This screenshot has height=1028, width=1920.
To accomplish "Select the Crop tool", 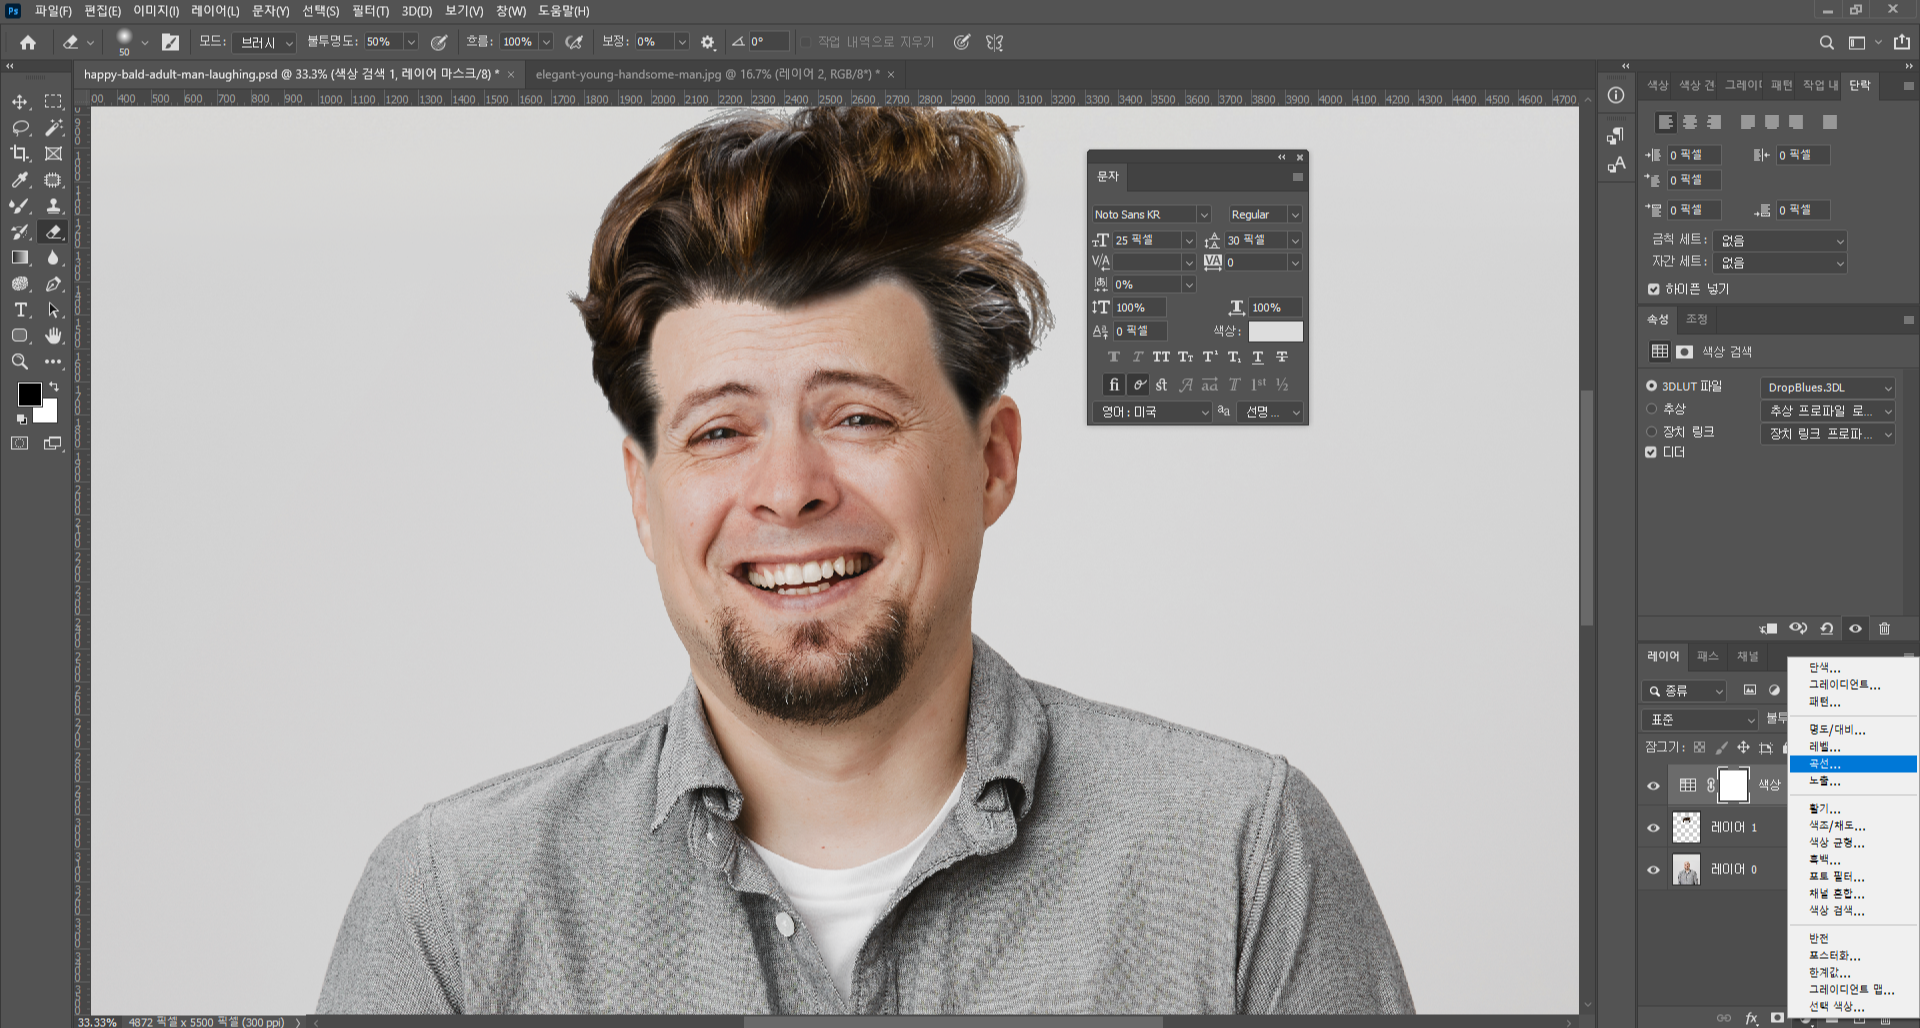I will [x=20, y=154].
